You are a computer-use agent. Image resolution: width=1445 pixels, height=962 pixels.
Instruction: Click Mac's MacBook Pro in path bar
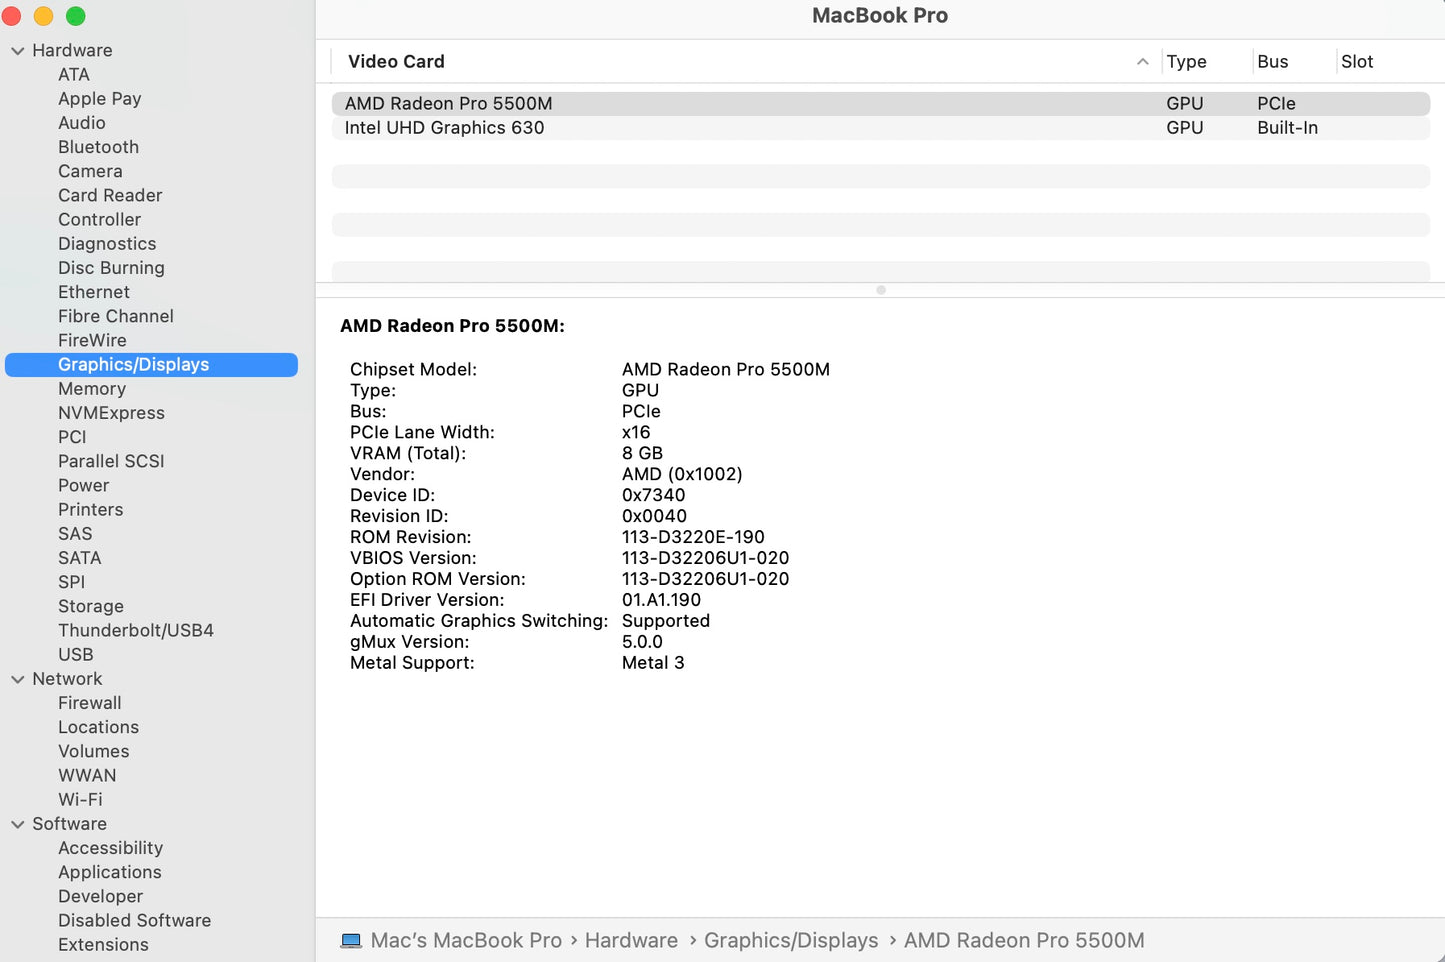pyautogui.click(x=466, y=941)
